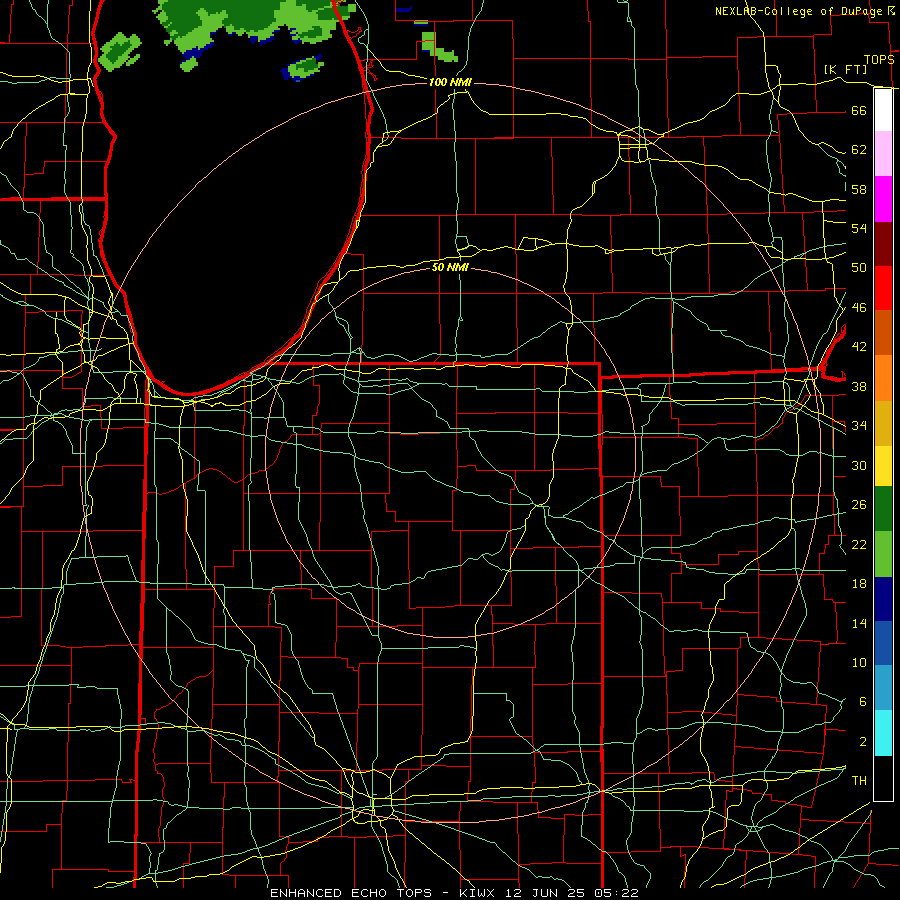Click the 22 legend value
This screenshot has height=900, width=900.
click(x=859, y=544)
